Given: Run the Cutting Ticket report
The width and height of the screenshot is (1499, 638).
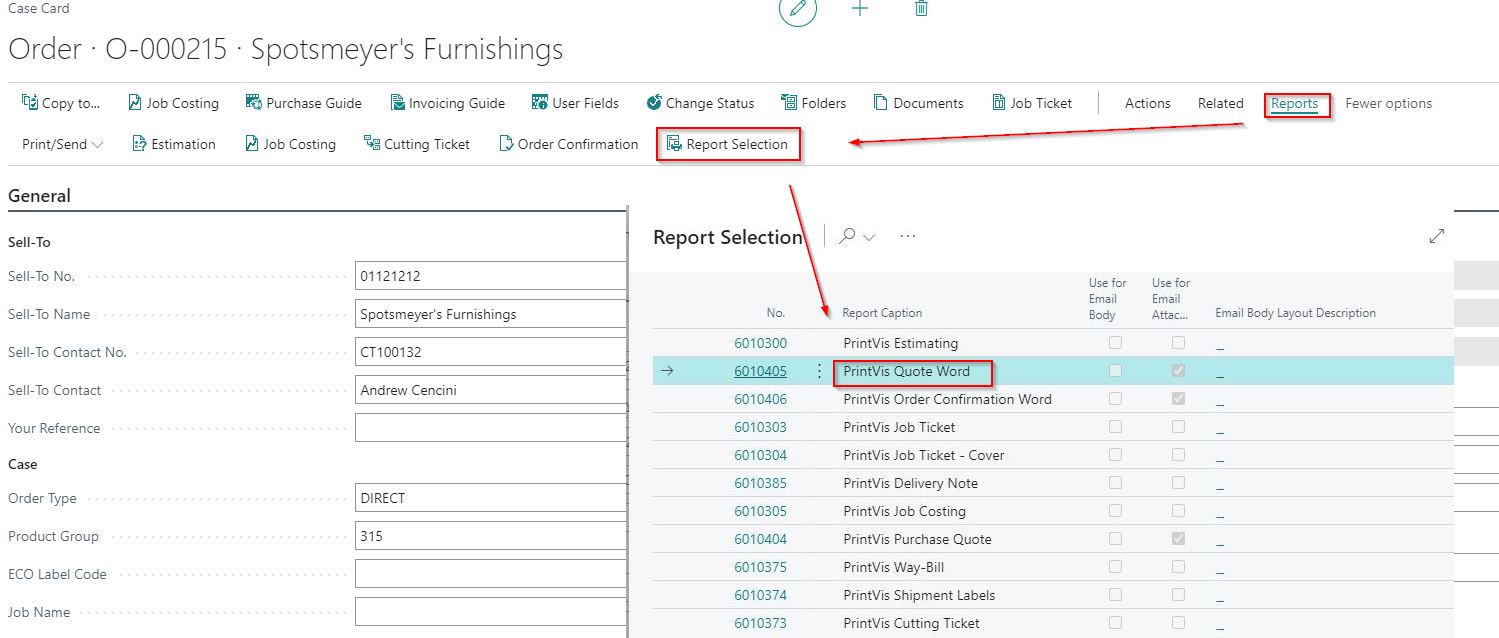Looking at the screenshot, I should point(417,144).
